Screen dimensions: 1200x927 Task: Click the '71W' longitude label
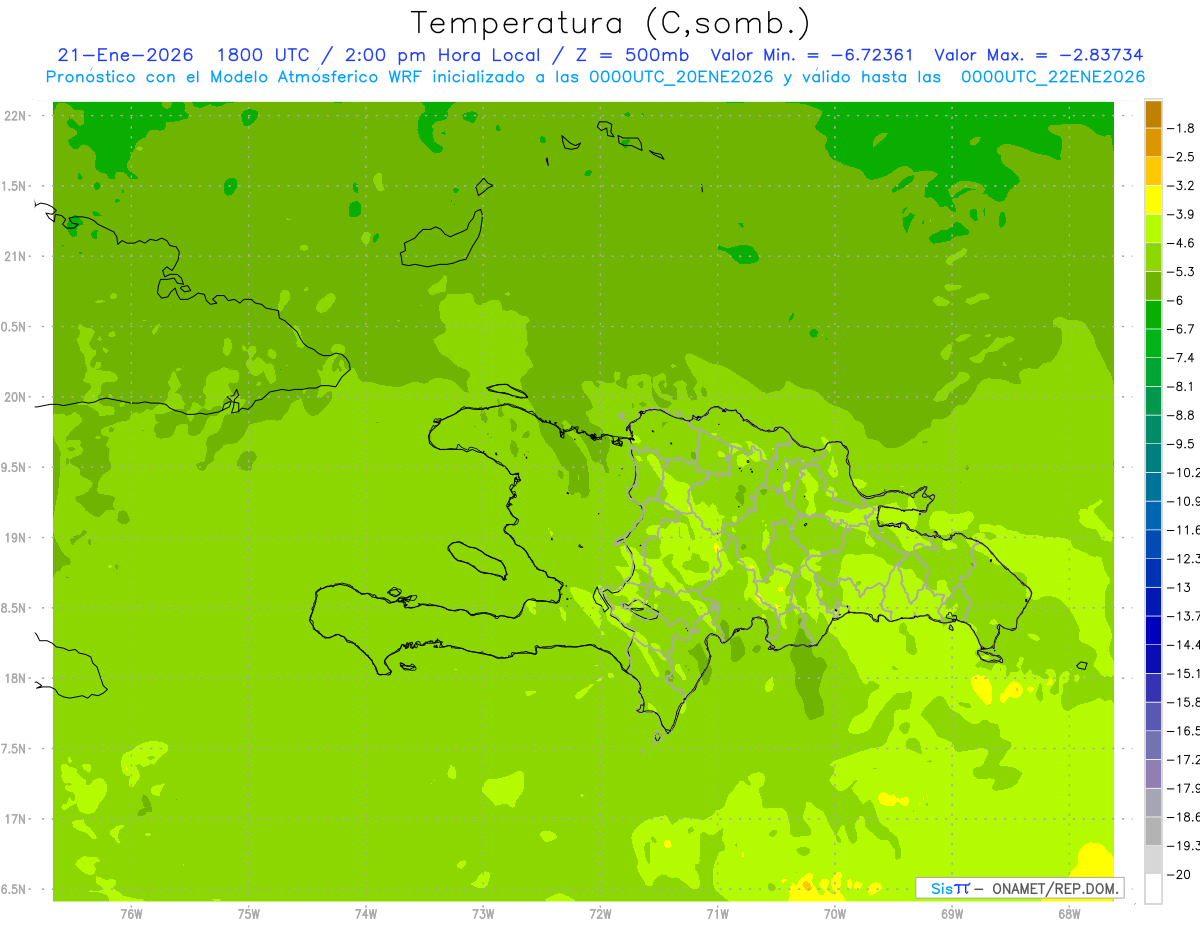click(x=717, y=913)
